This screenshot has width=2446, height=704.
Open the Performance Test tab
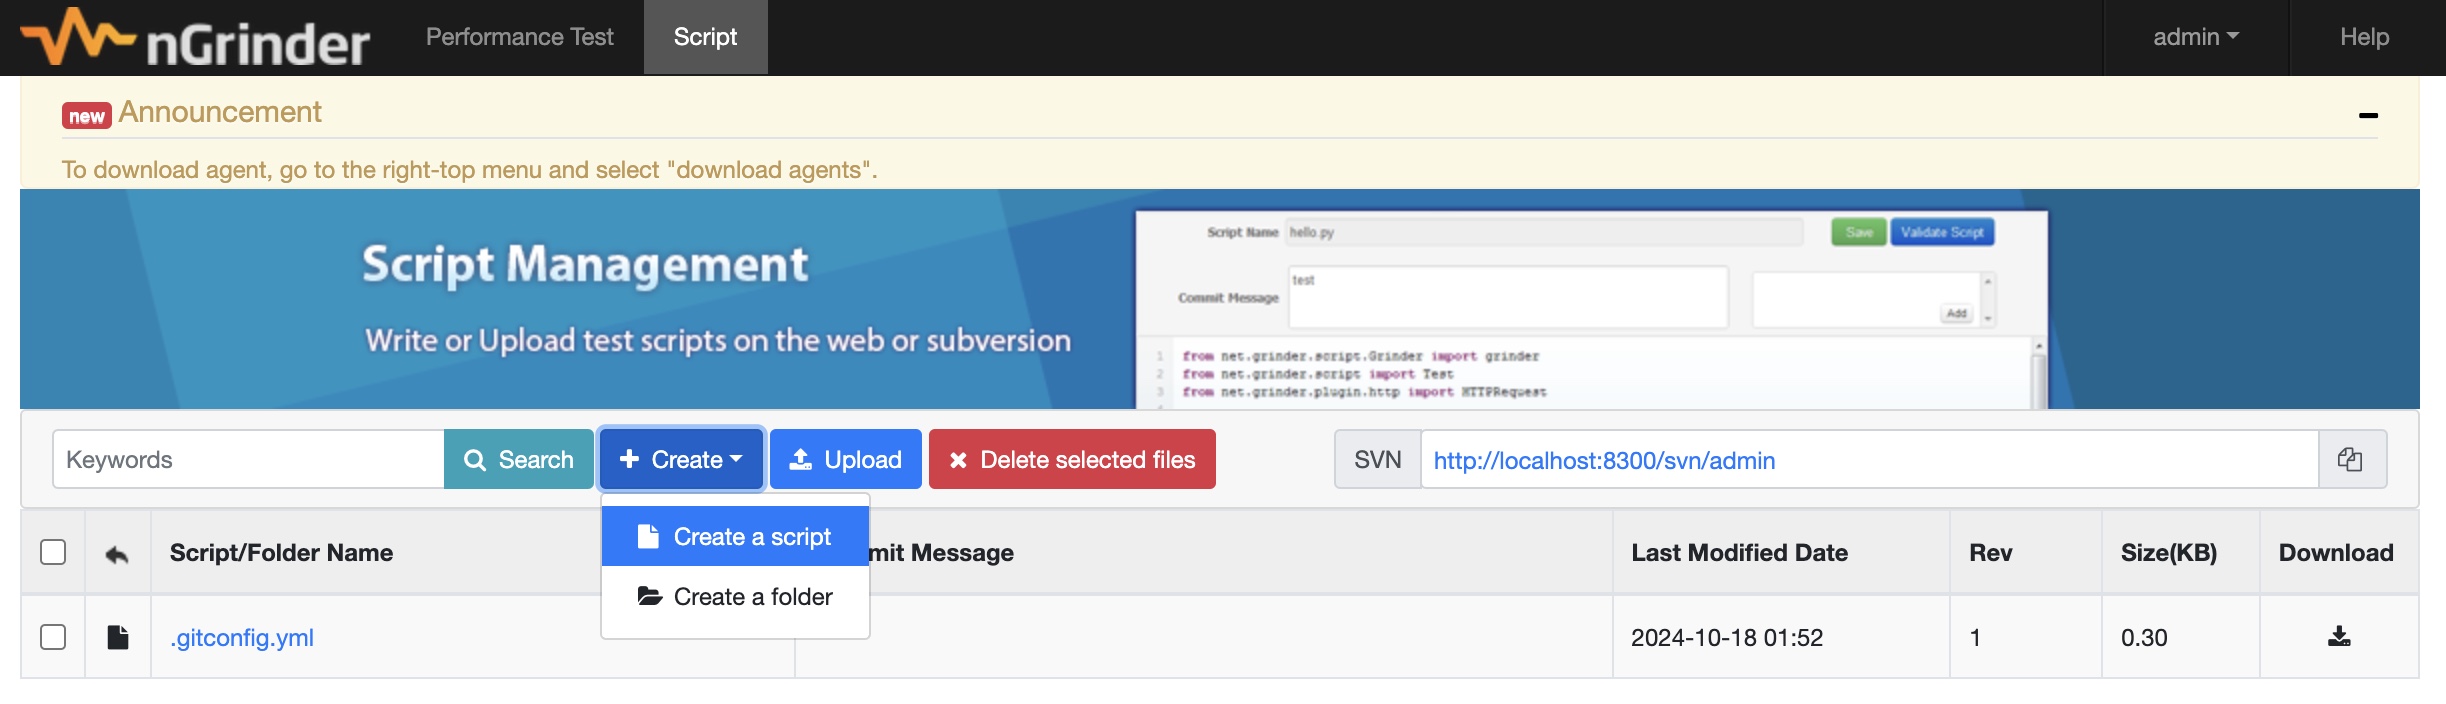[x=519, y=37]
